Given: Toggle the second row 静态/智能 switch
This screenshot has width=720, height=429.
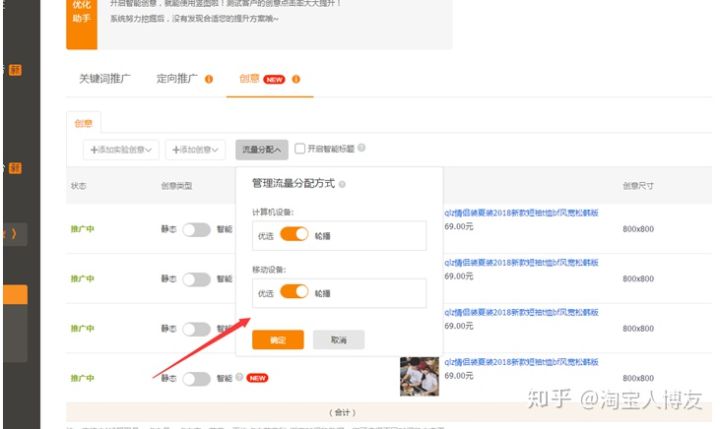Looking at the screenshot, I should coord(197,279).
